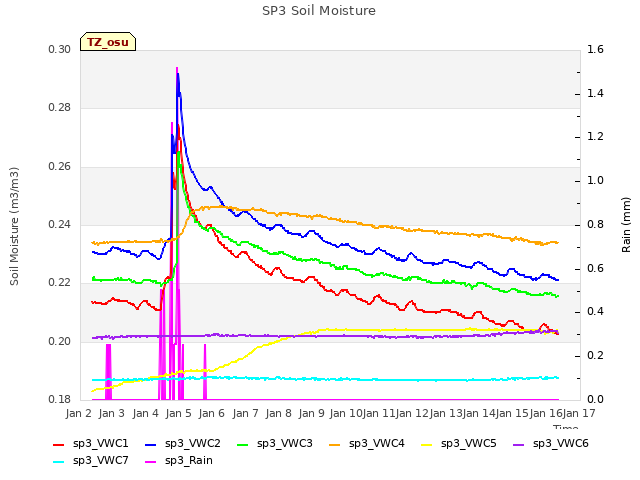Click the green sp3_VWC3 legend swatch
Screen dimensions: 640x480
[243, 445]
